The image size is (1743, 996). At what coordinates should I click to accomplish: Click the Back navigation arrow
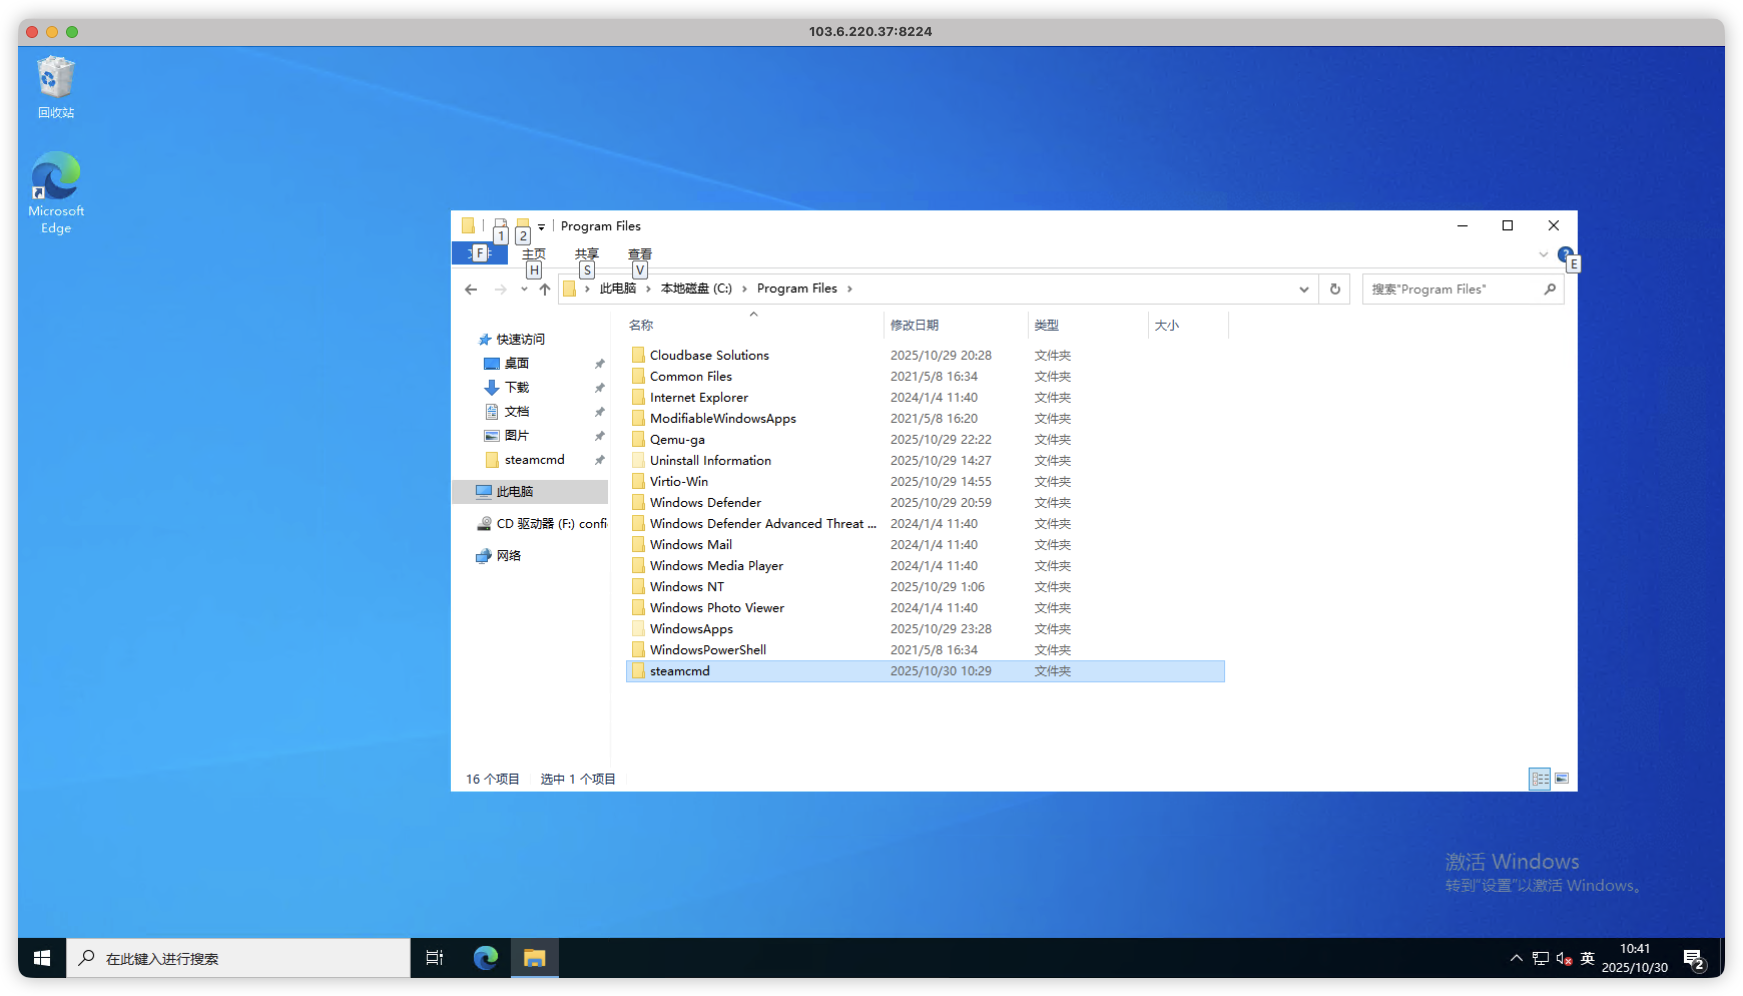(471, 289)
